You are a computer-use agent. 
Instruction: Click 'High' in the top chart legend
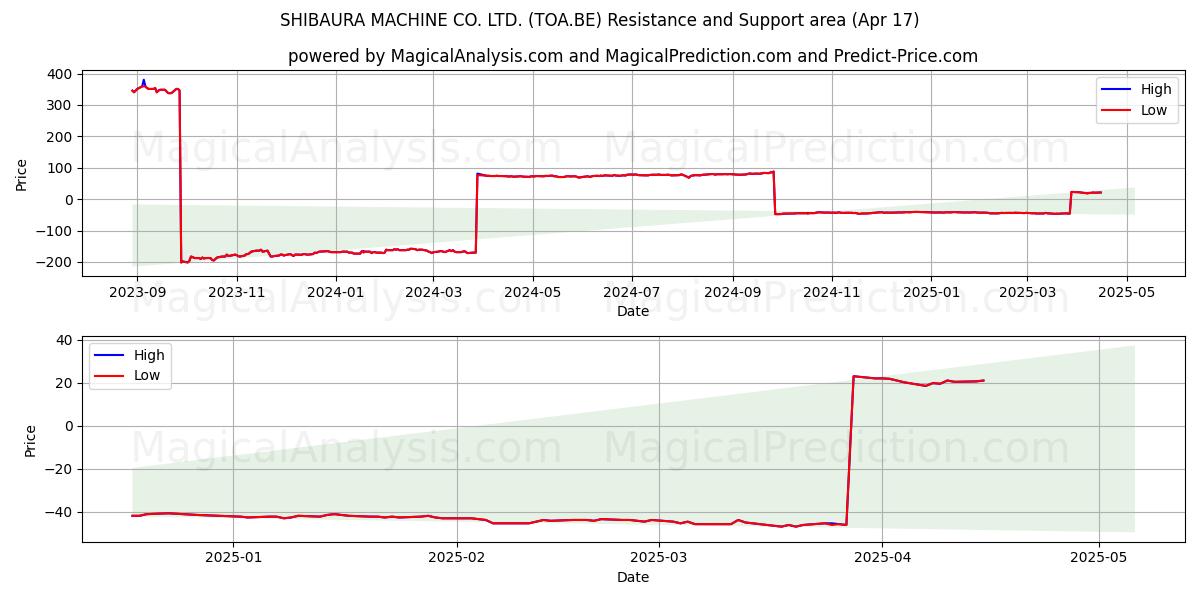1156,89
